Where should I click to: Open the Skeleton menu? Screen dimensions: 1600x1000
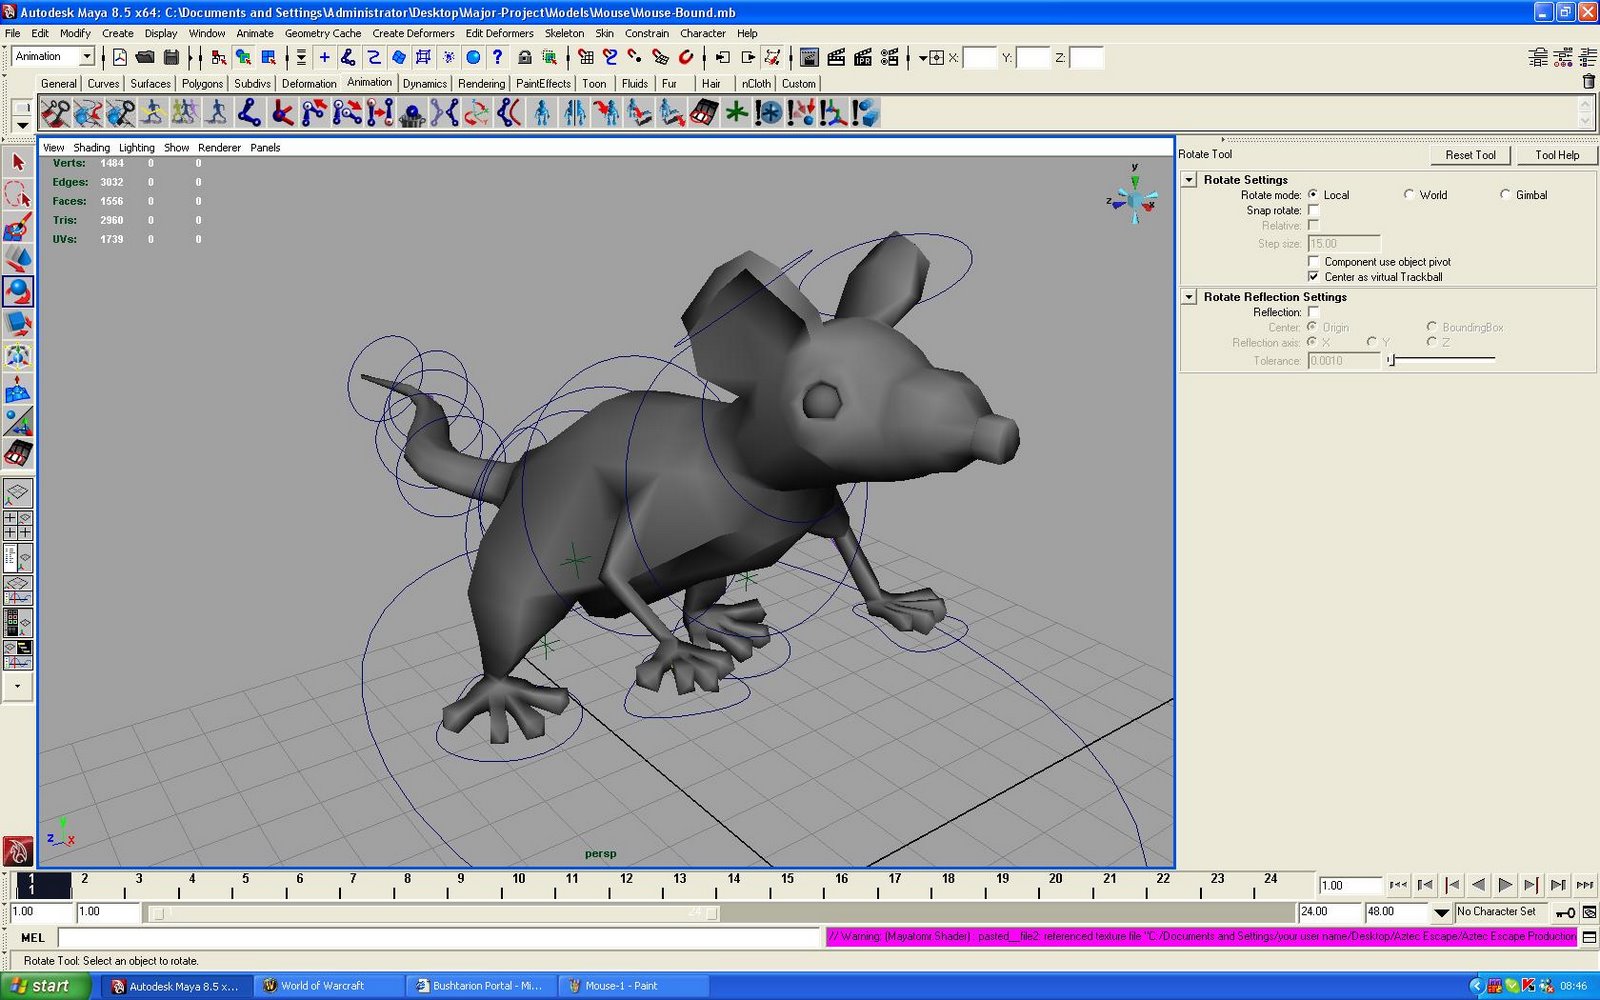pyautogui.click(x=564, y=33)
